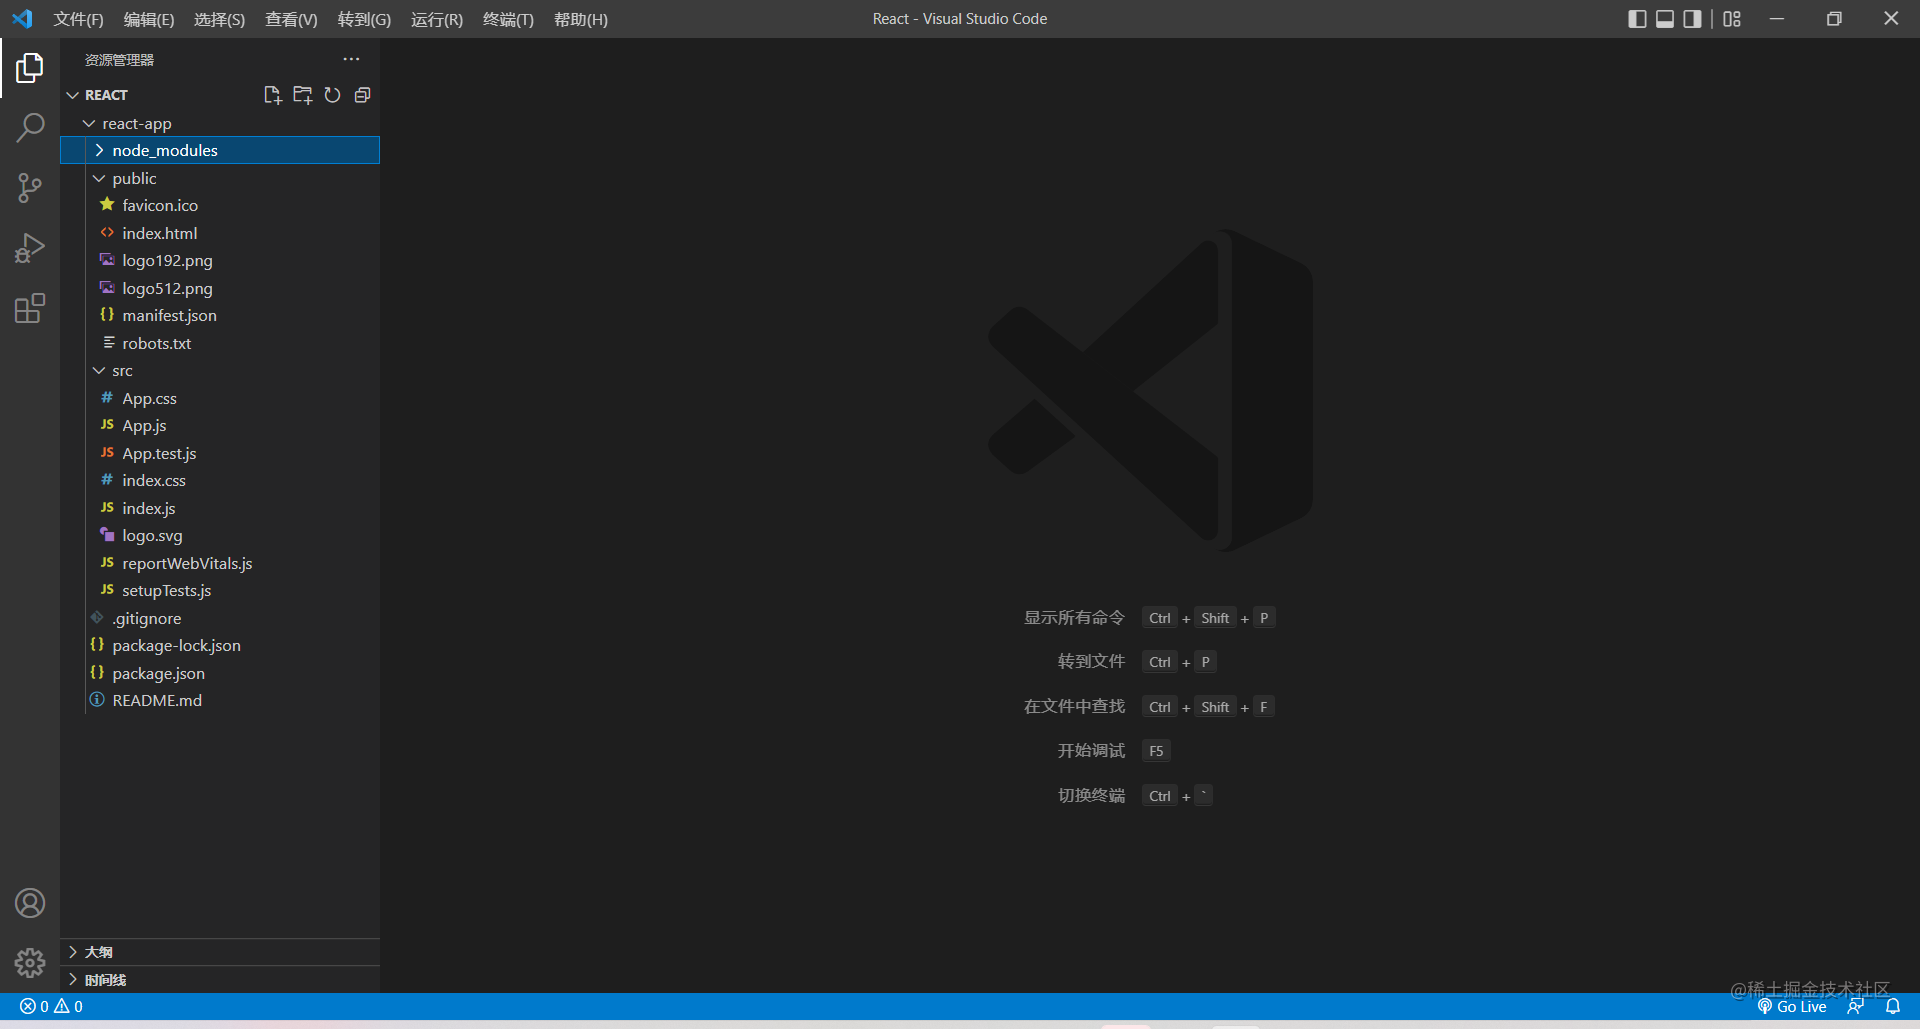Click the New Folder icon in explorer
Screen dimensions: 1920x1029
click(302, 95)
